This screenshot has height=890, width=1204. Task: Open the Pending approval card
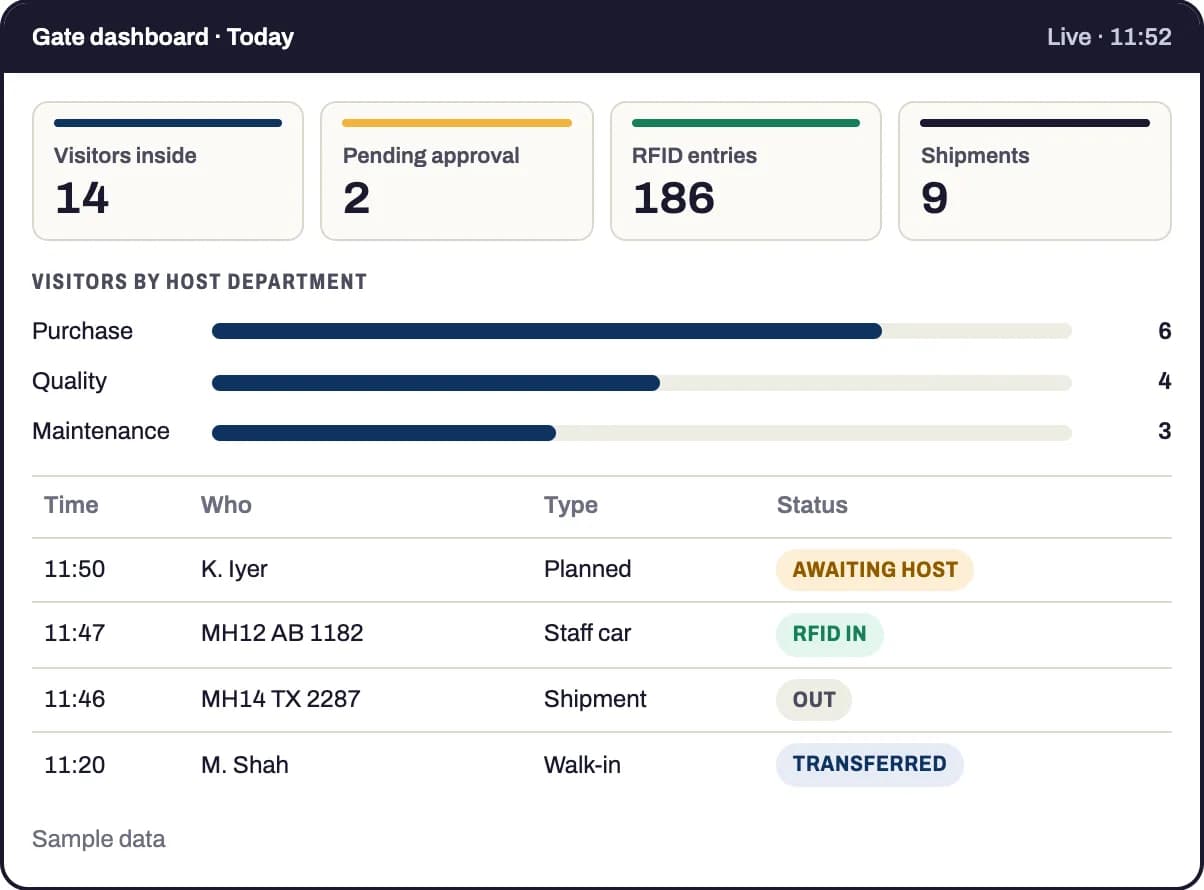(457, 171)
